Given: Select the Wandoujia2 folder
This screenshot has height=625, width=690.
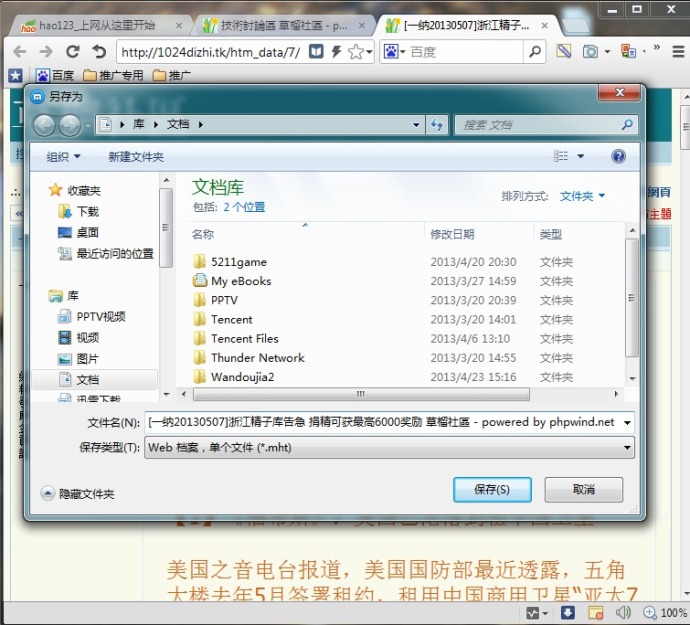Looking at the screenshot, I should (233, 377).
